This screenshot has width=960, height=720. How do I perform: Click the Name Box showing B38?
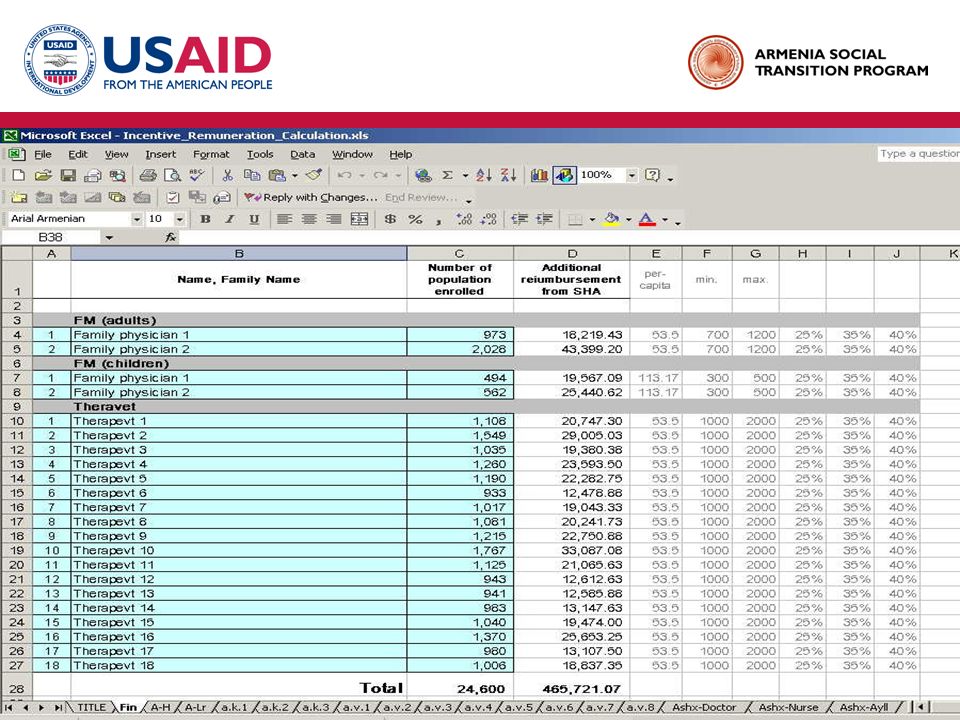tap(50, 238)
